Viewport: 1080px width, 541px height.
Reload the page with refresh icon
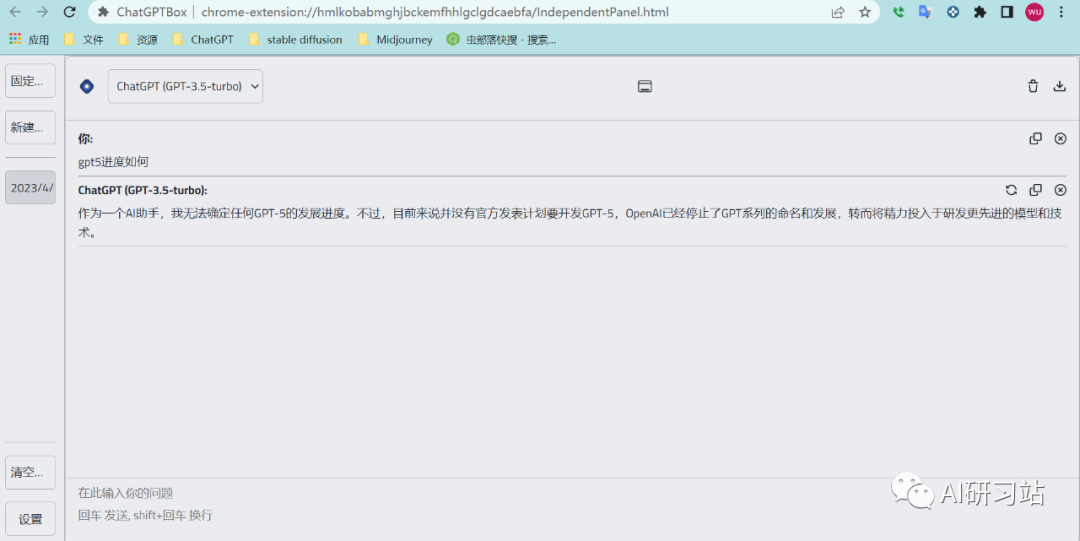(69, 12)
